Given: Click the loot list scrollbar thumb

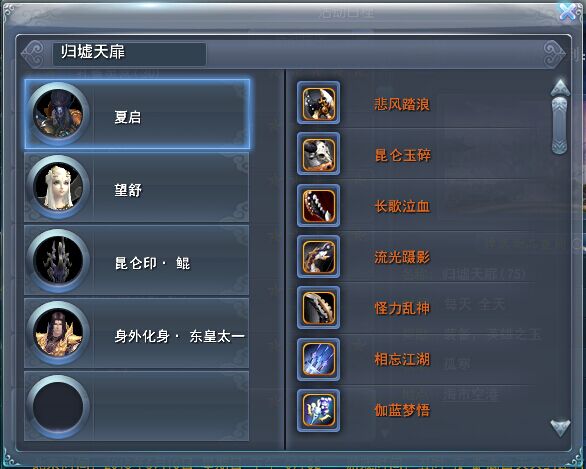Looking at the screenshot, I should point(560,125).
